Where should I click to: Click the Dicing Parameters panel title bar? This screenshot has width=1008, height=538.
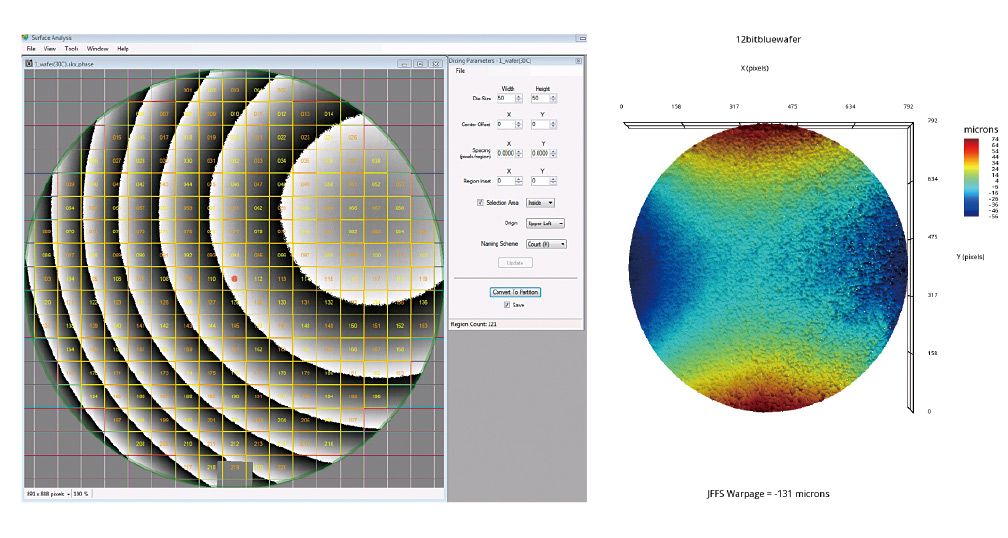[515, 61]
